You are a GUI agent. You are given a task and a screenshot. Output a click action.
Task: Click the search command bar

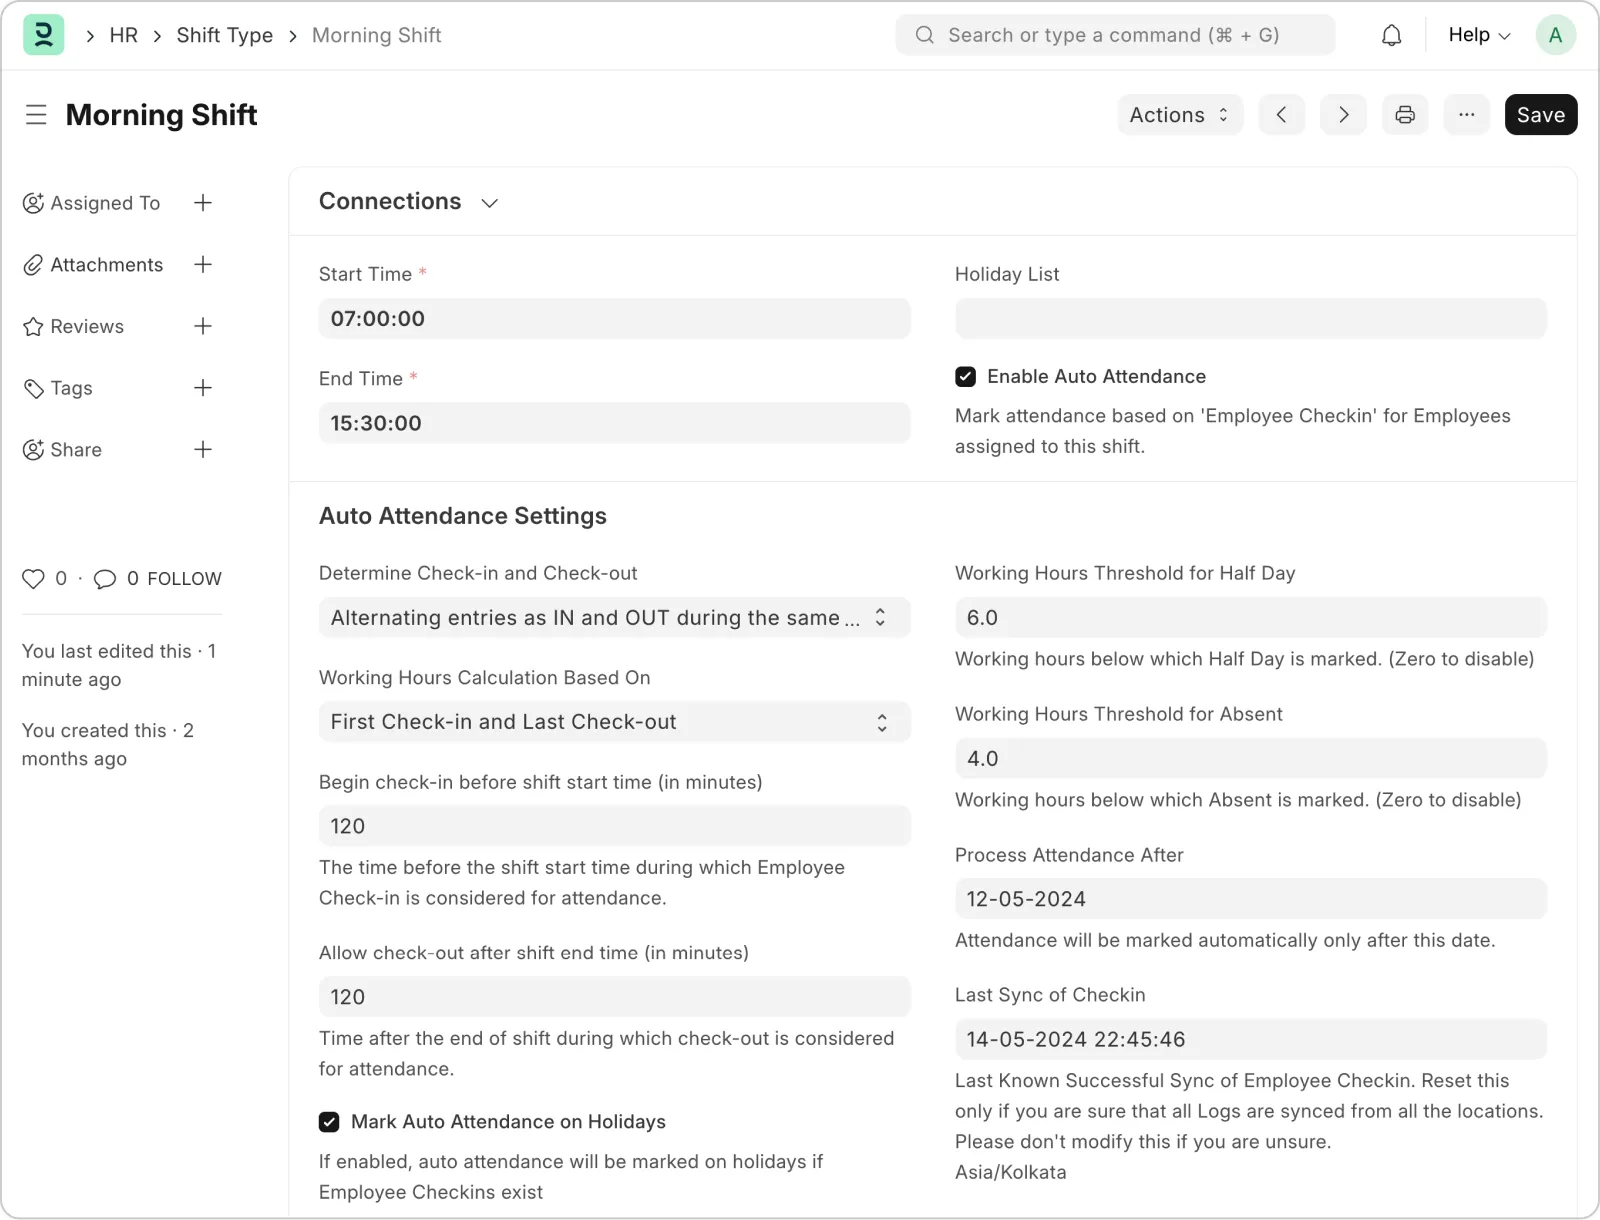[x=1114, y=34]
